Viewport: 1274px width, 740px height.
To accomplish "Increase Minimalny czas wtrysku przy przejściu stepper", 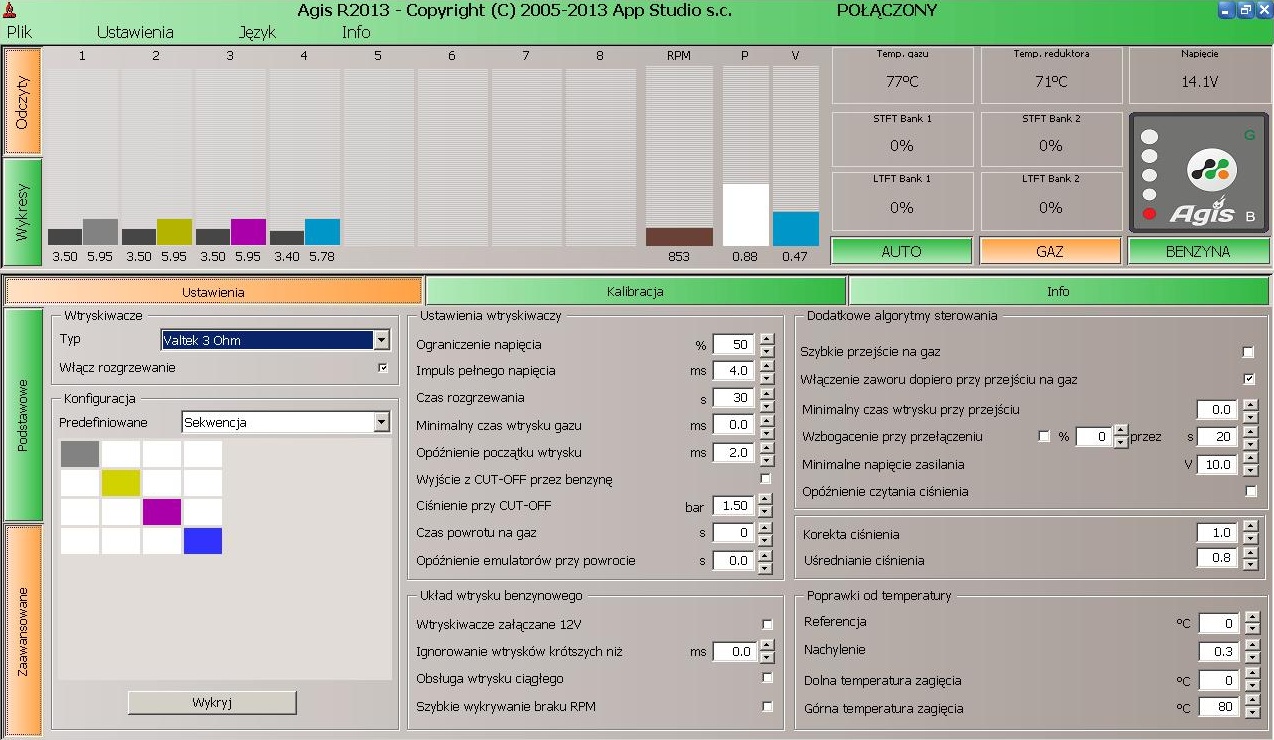I will coord(1250,404).
